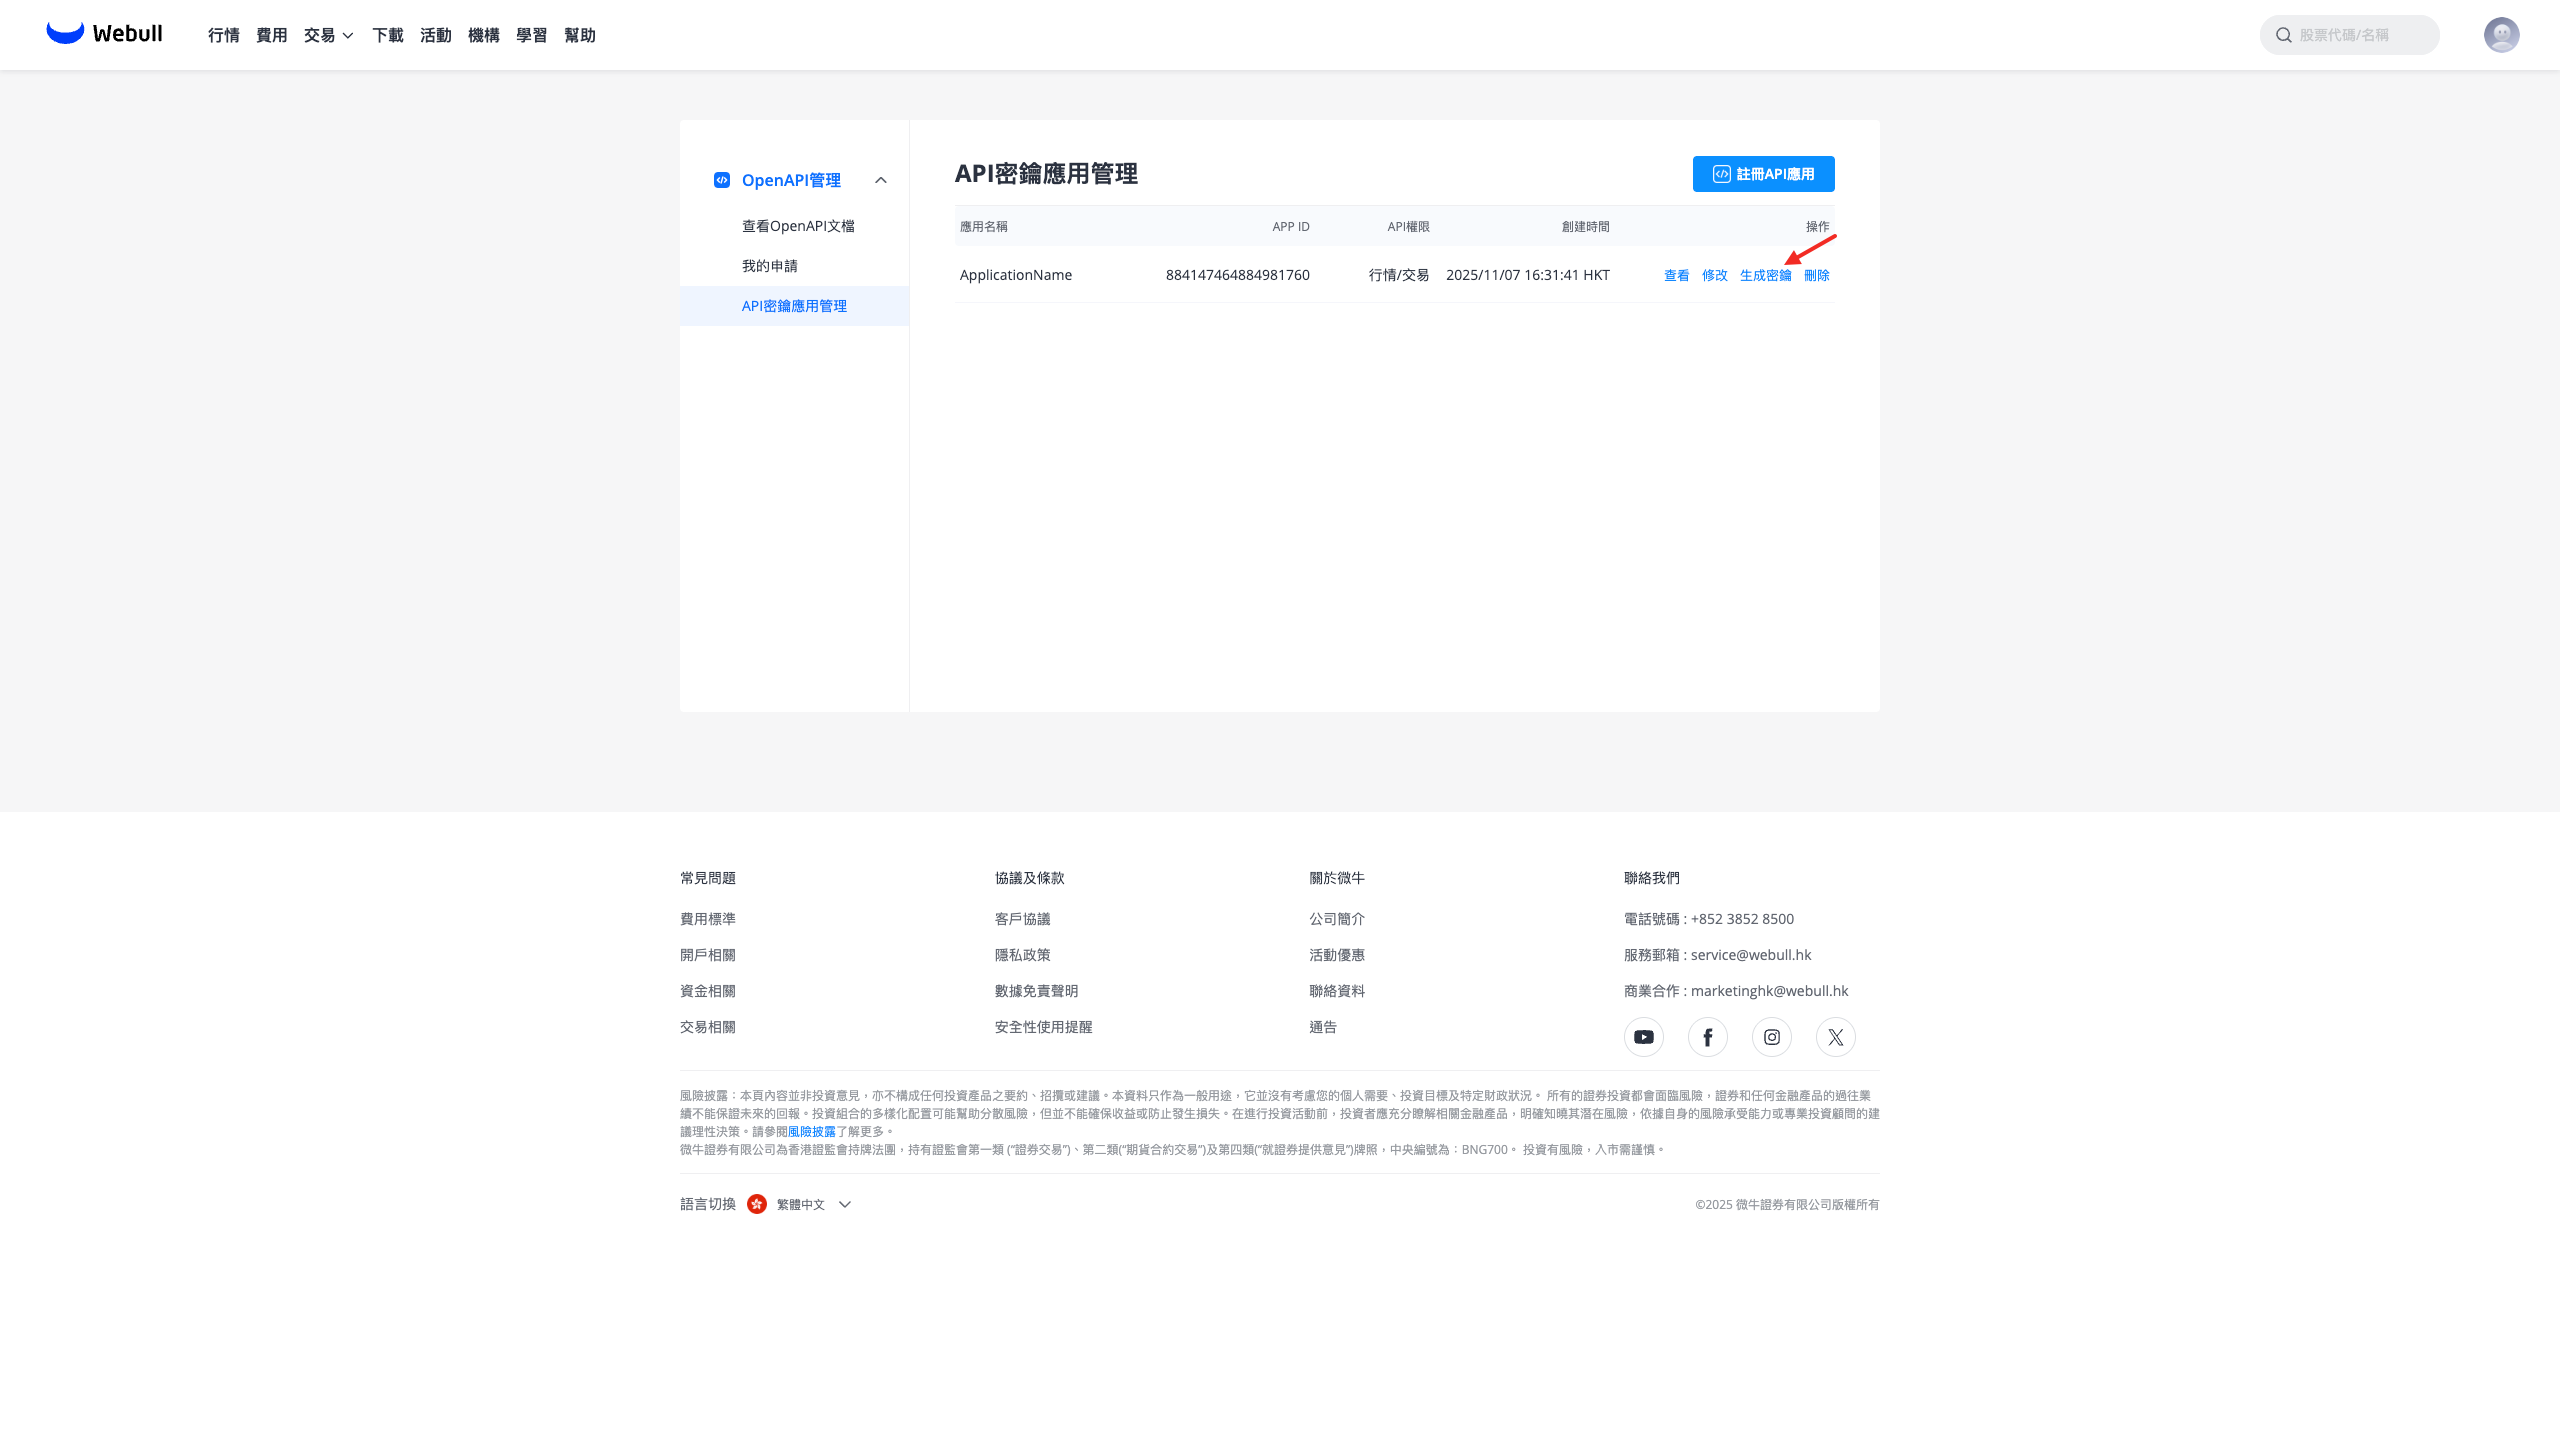Click the 註冊API應用 button
Screen dimensions: 2560x1440
(x=1763, y=174)
